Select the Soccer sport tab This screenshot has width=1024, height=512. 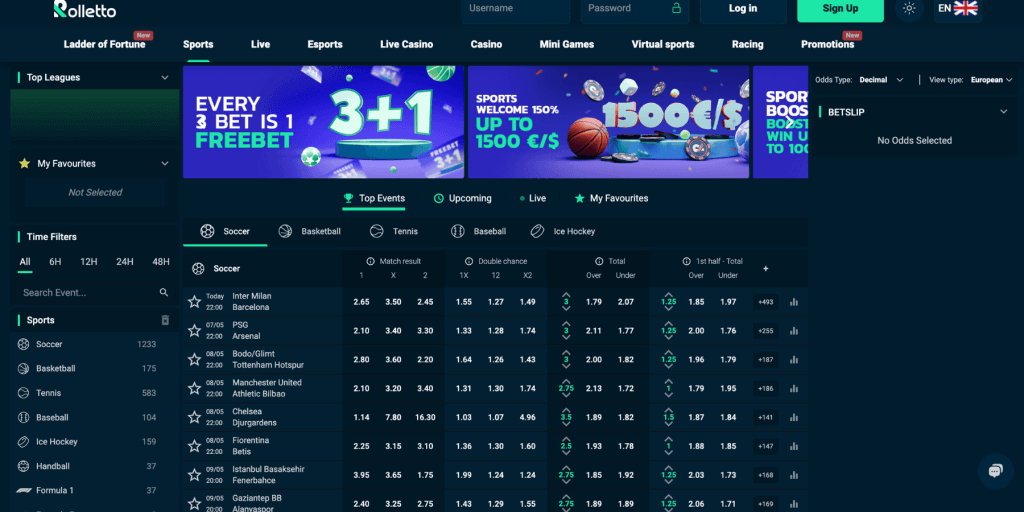[225, 231]
